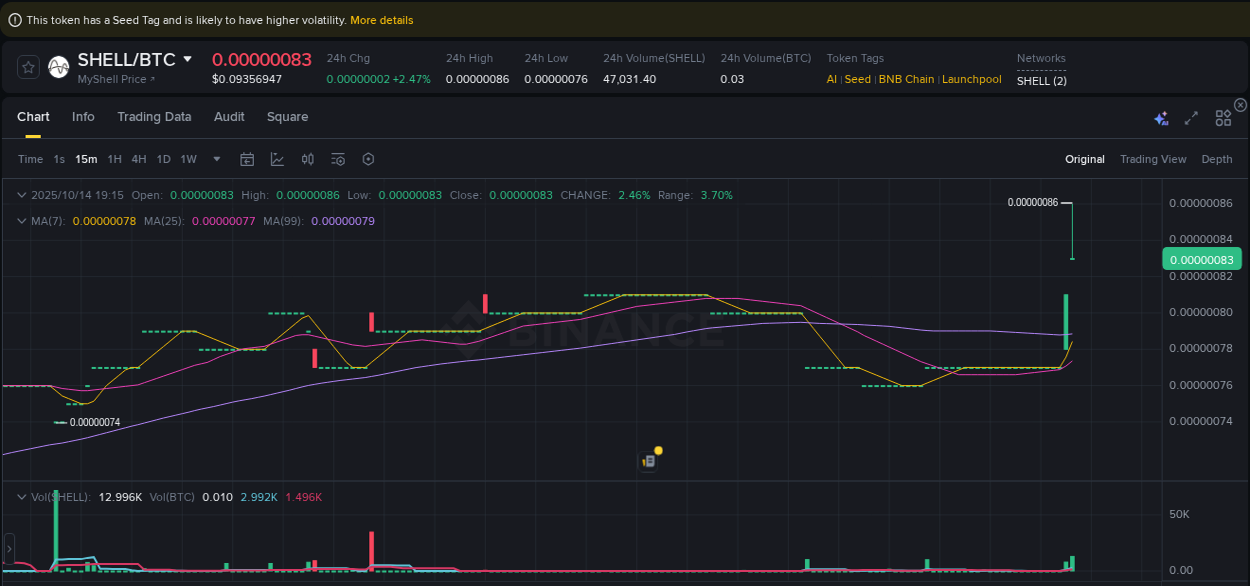The width and height of the screenshot is (1250, 586).
Task: Toggle the favorite star for SHELL/BTC
Action: (x=27, y=67)
